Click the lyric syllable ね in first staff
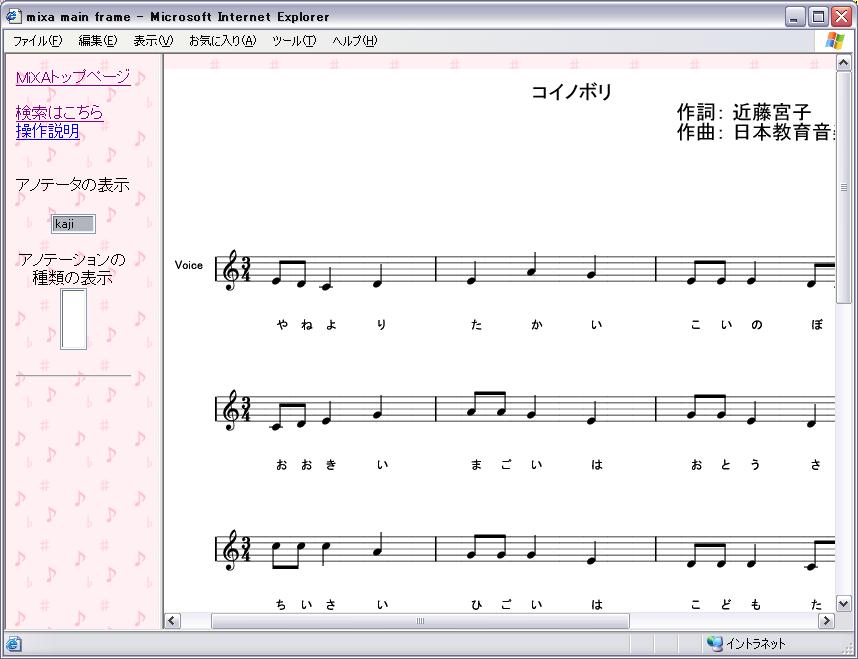Viewport: 858px width, 659px height. (x=306, y=325)
